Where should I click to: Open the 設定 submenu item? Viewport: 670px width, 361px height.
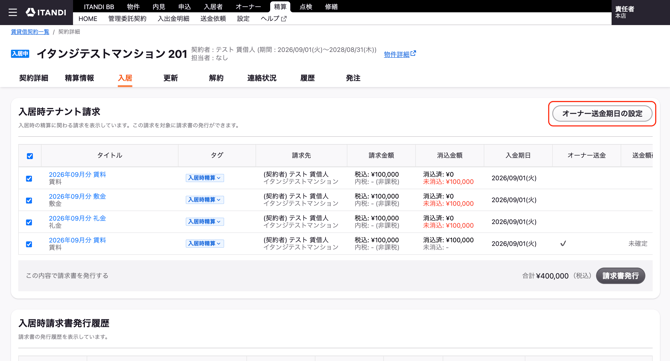pos(243,19)
